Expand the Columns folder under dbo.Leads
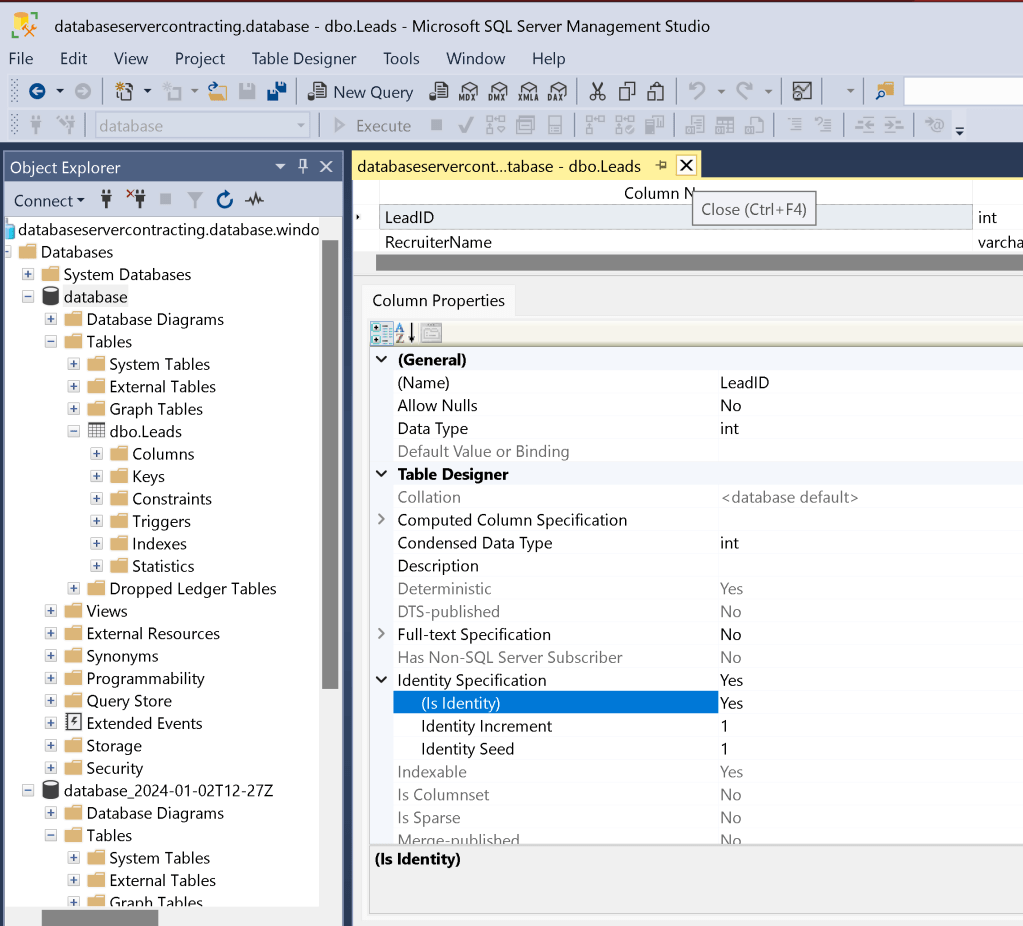Screen dimensions: 1023x926 click(97, 454)
